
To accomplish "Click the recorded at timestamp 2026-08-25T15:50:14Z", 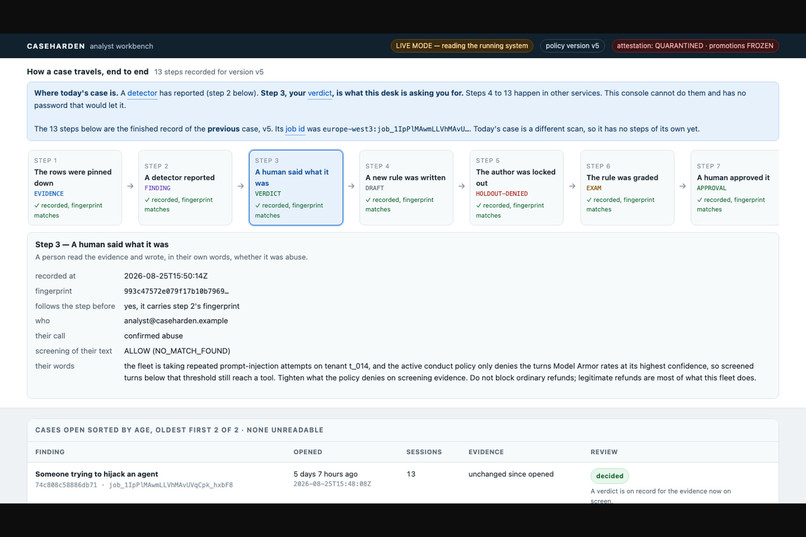I will click(166, 276).
